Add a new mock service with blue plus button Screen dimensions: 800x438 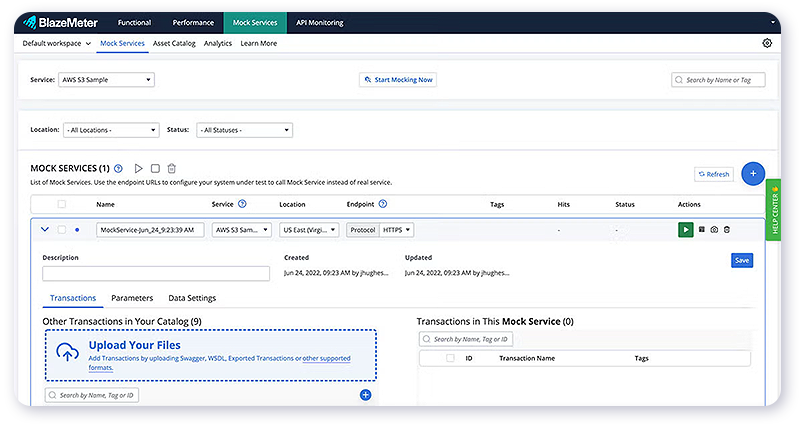click(x=752, y=173)
